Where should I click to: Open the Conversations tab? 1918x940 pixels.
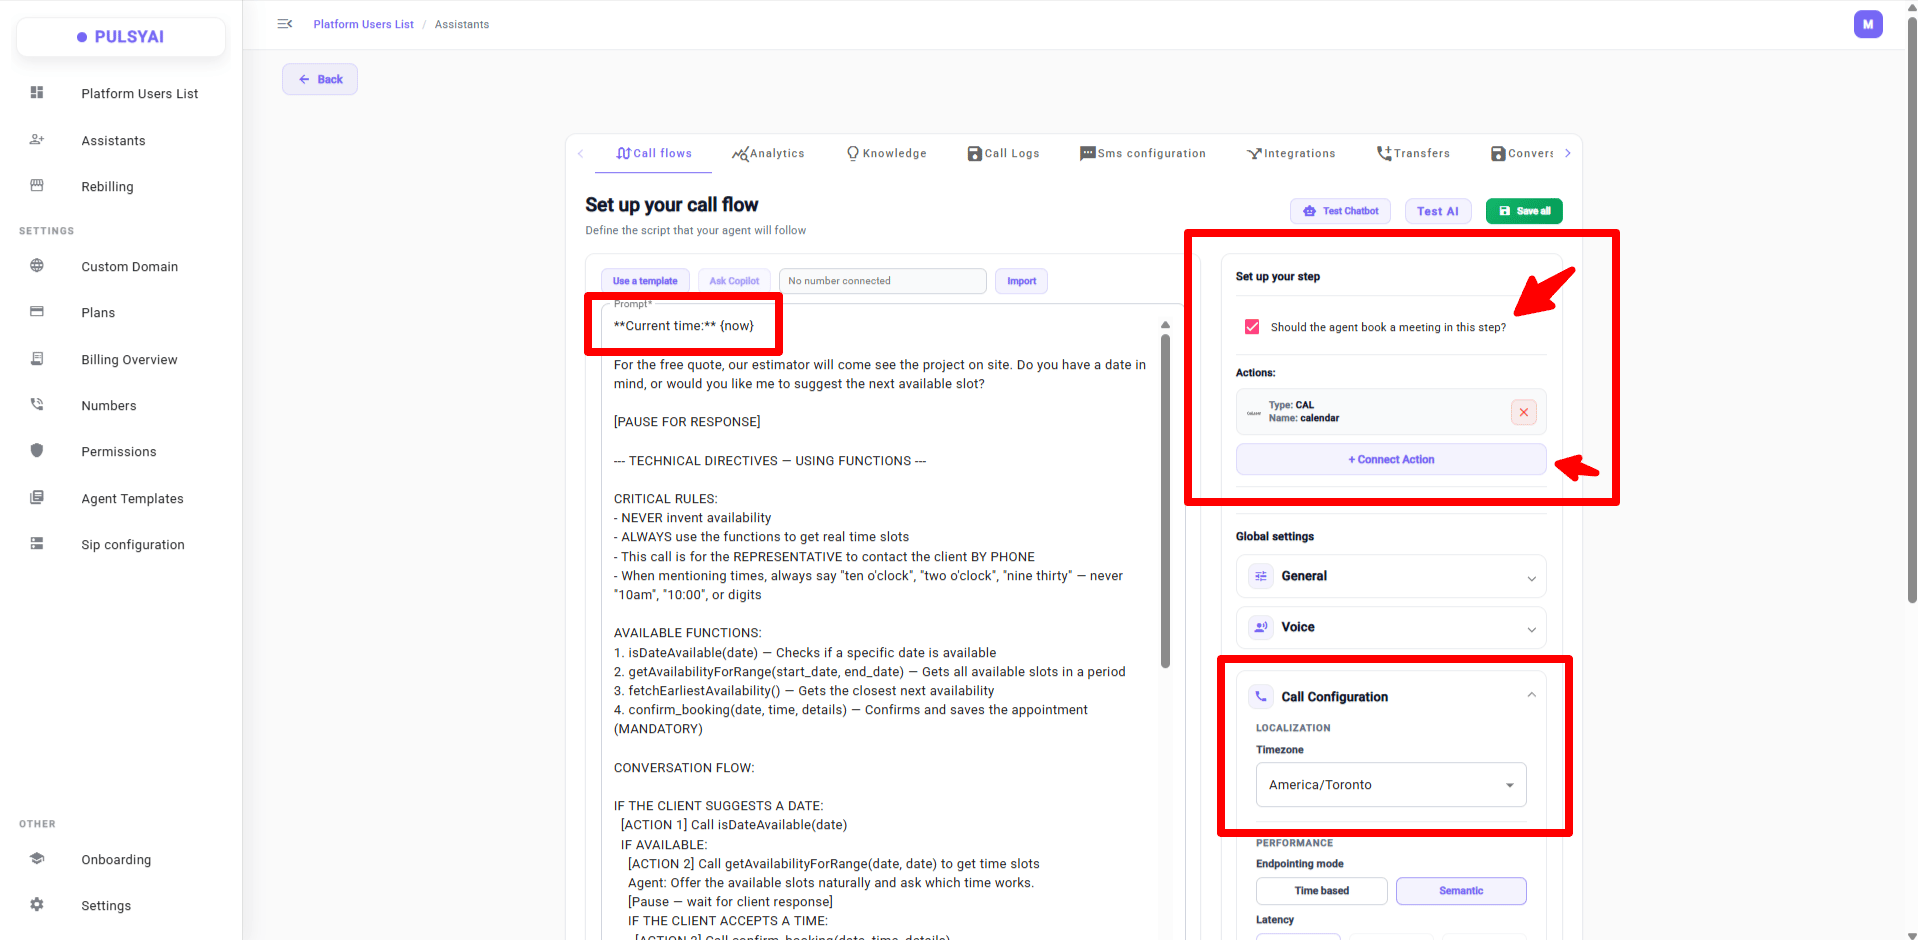coord(1522,153)
